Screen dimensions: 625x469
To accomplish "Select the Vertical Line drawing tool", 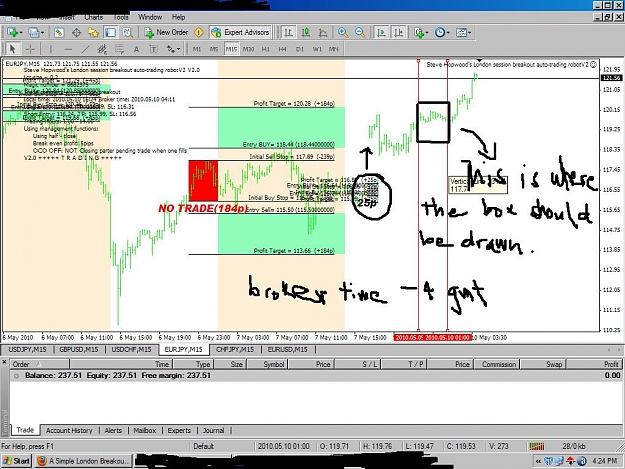I will click(51, 49).
